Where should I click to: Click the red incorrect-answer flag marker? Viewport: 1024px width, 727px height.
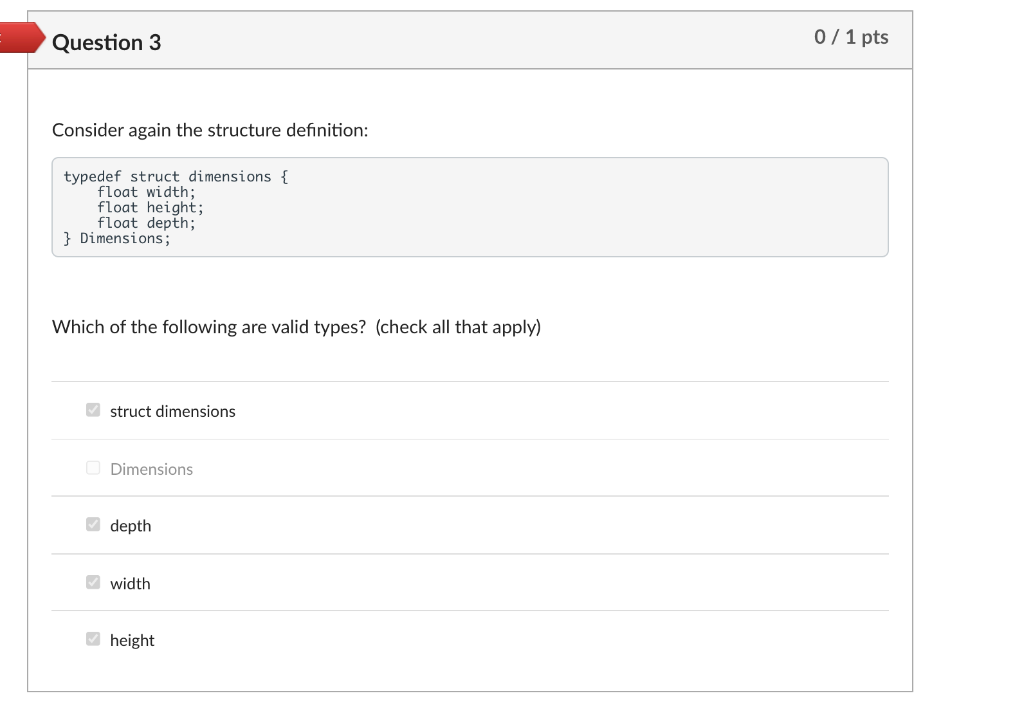pos(22,40)
